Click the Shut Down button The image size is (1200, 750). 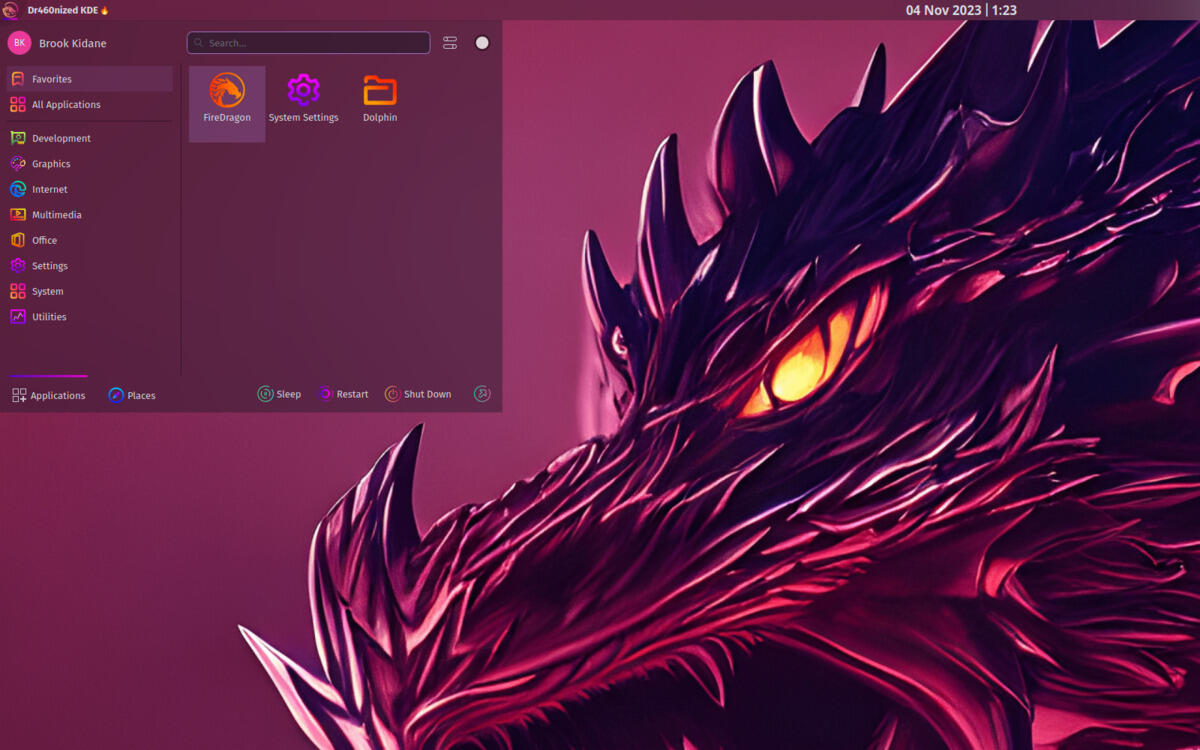pyautogui.click(x=418, y=394)
